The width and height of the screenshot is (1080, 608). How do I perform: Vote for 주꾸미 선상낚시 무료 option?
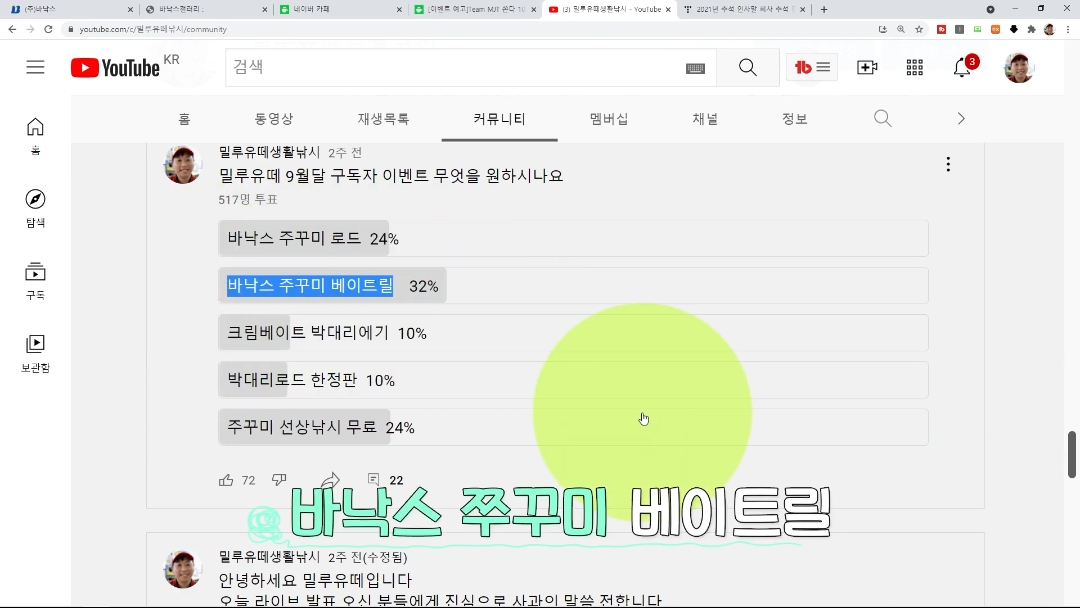[x=573, y=427]
